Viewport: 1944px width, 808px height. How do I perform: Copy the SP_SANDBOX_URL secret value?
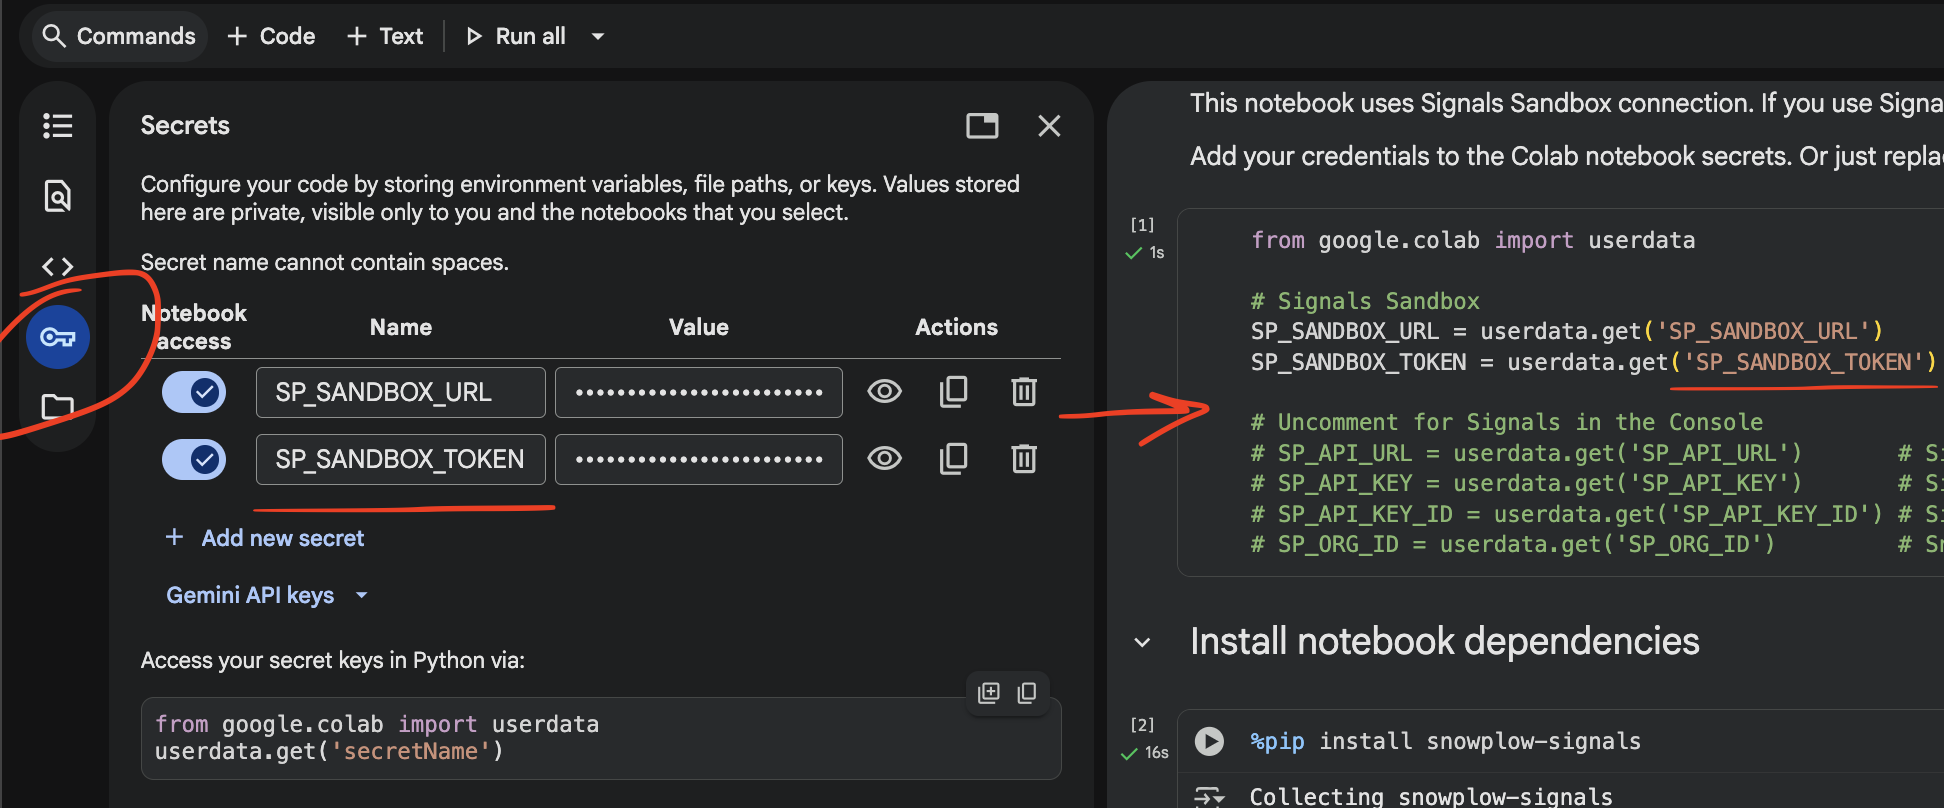[953, 392]
